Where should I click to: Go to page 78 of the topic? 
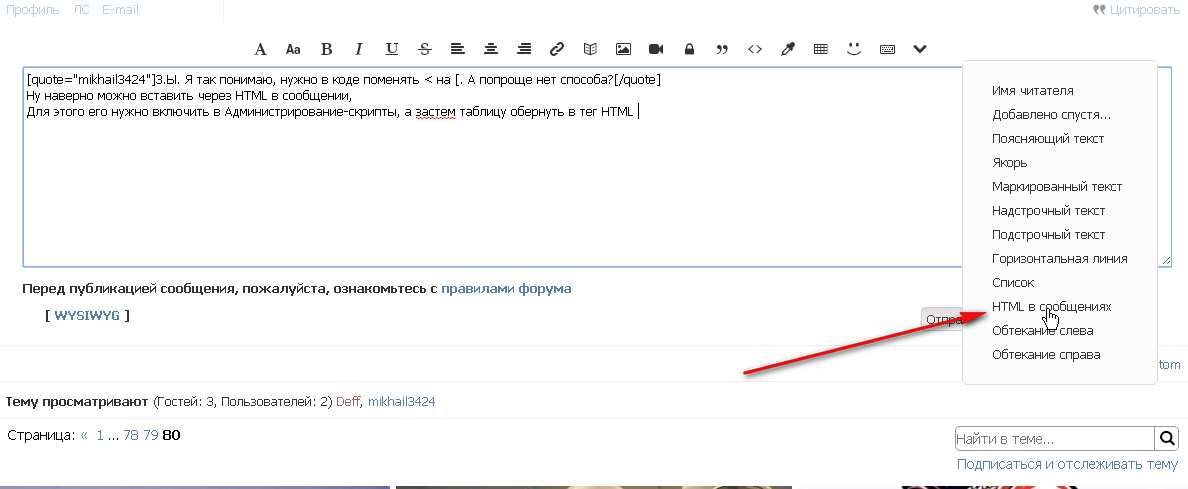click(x=131, y=436)
